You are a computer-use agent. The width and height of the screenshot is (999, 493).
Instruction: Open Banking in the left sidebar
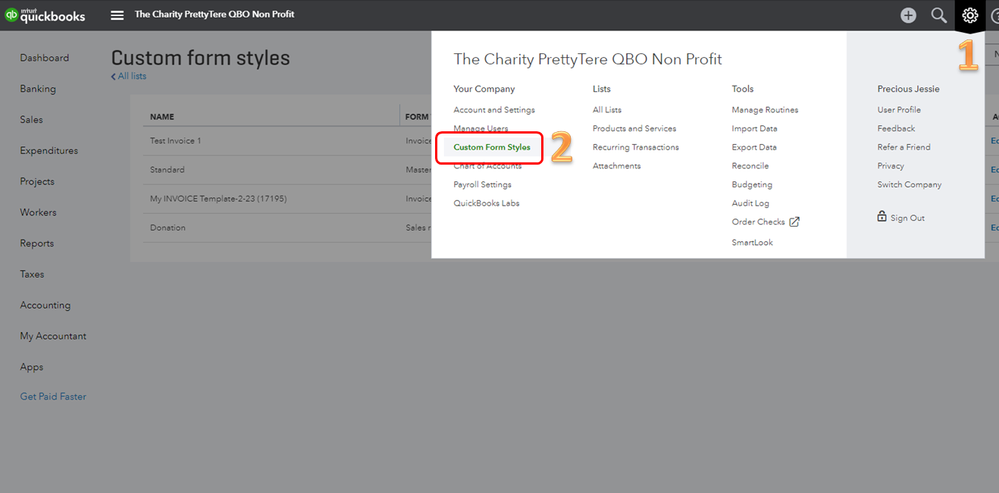(38, 89)
